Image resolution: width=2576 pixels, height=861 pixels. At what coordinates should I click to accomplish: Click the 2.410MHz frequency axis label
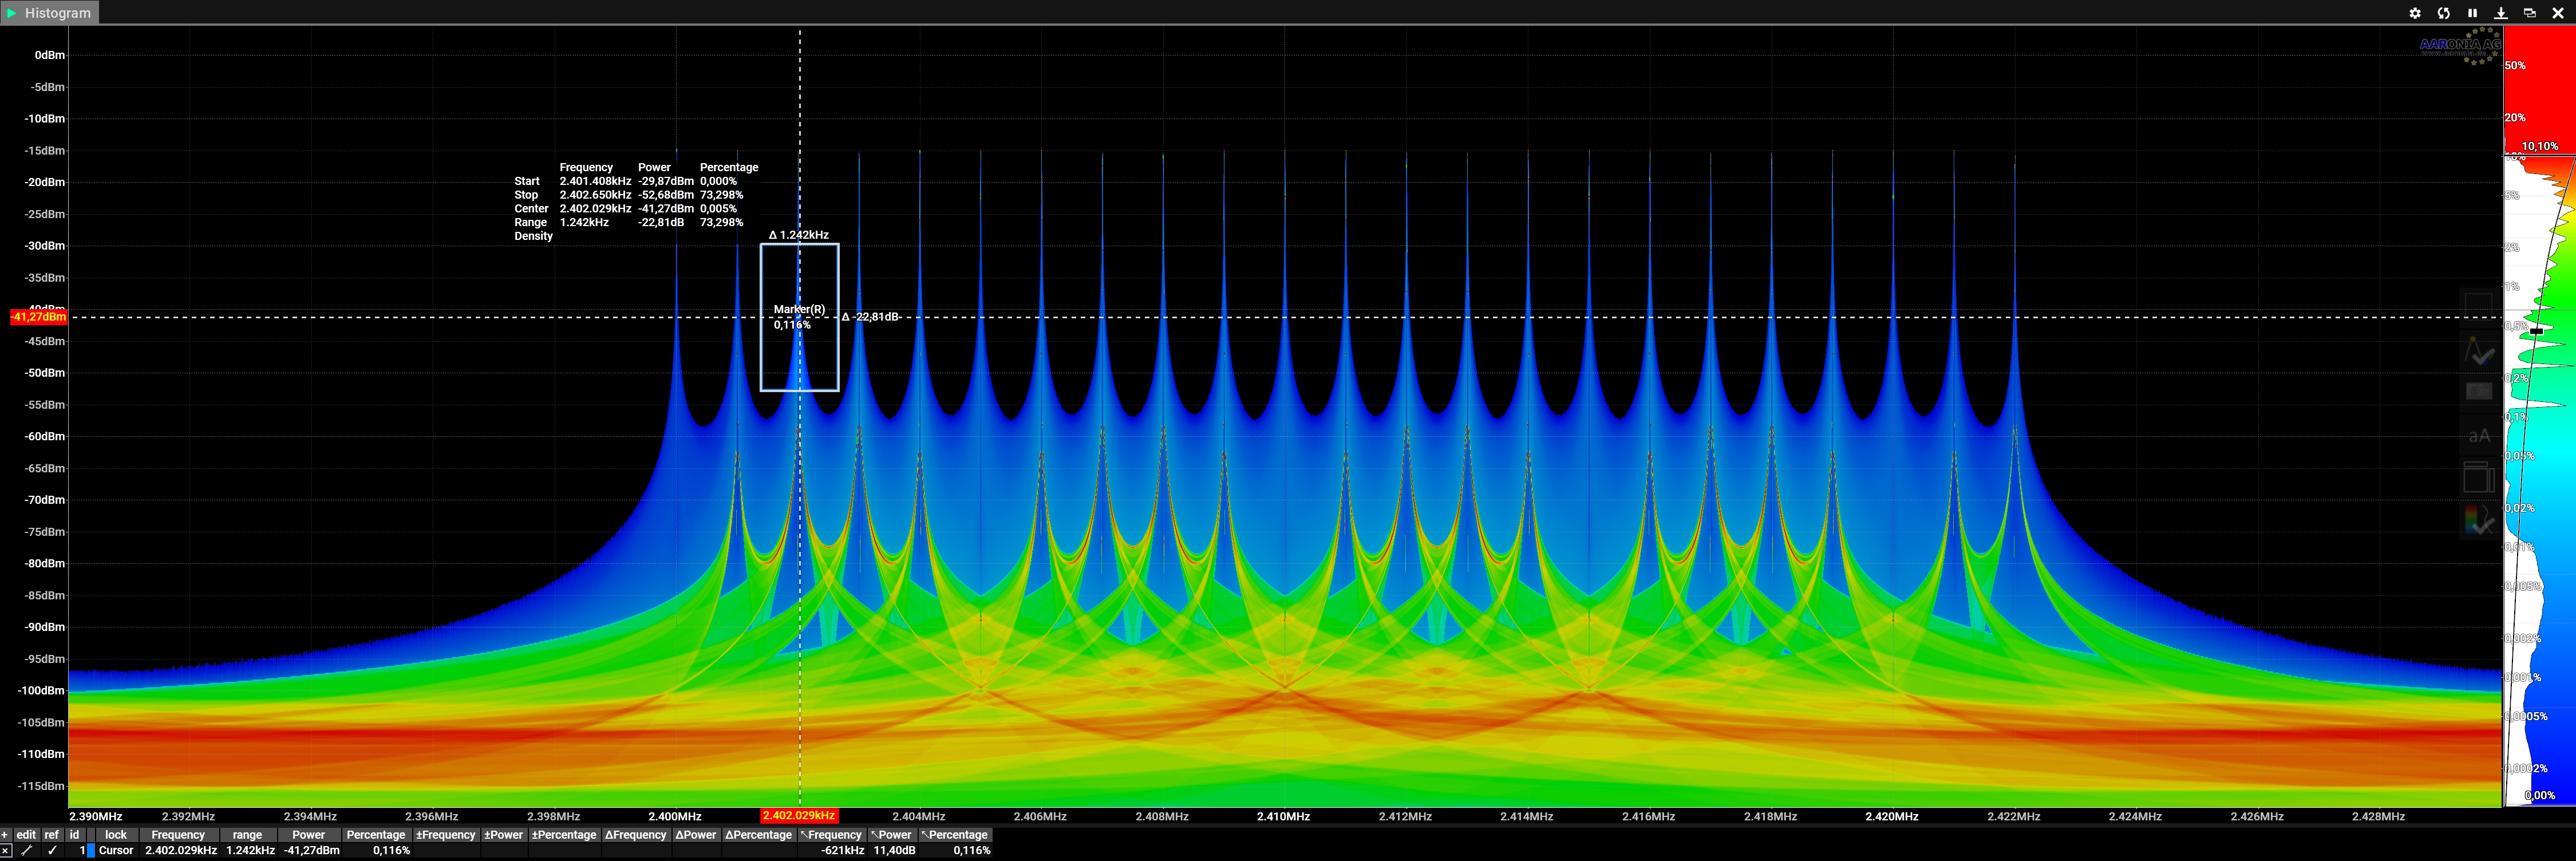click(x=1283, y=817)
